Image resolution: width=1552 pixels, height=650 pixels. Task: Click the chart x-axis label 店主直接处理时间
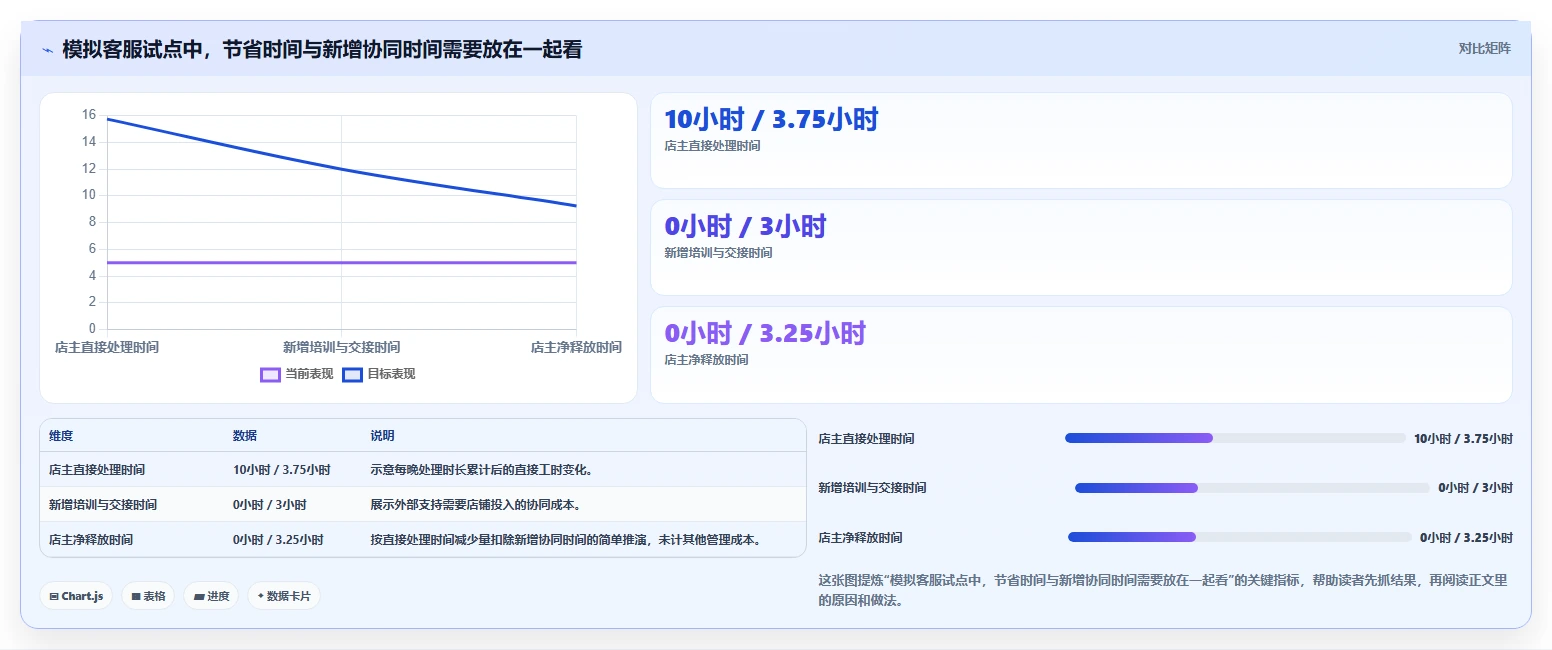pos(107,347)
